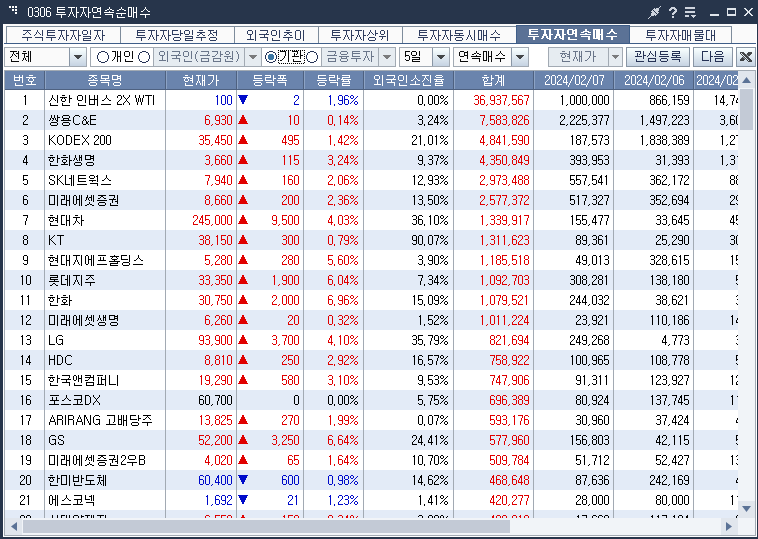Screen dimensions: 758x539
Task: Switch to 투자자상위 tab
Action: (360, 35)
